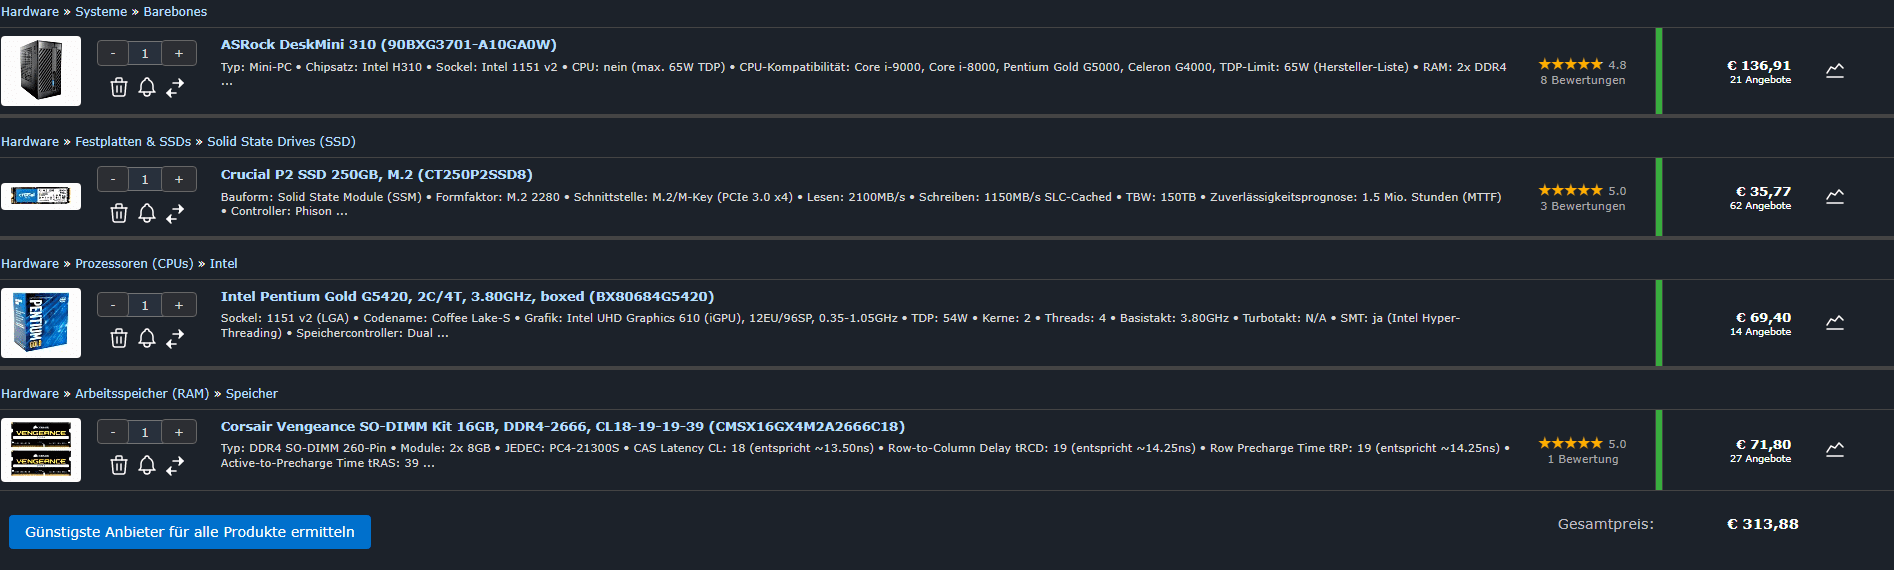Open Intel breadcrumb category
This screenshot has width=1894, height=570.
pyautogui.click(x=224, y=264)
